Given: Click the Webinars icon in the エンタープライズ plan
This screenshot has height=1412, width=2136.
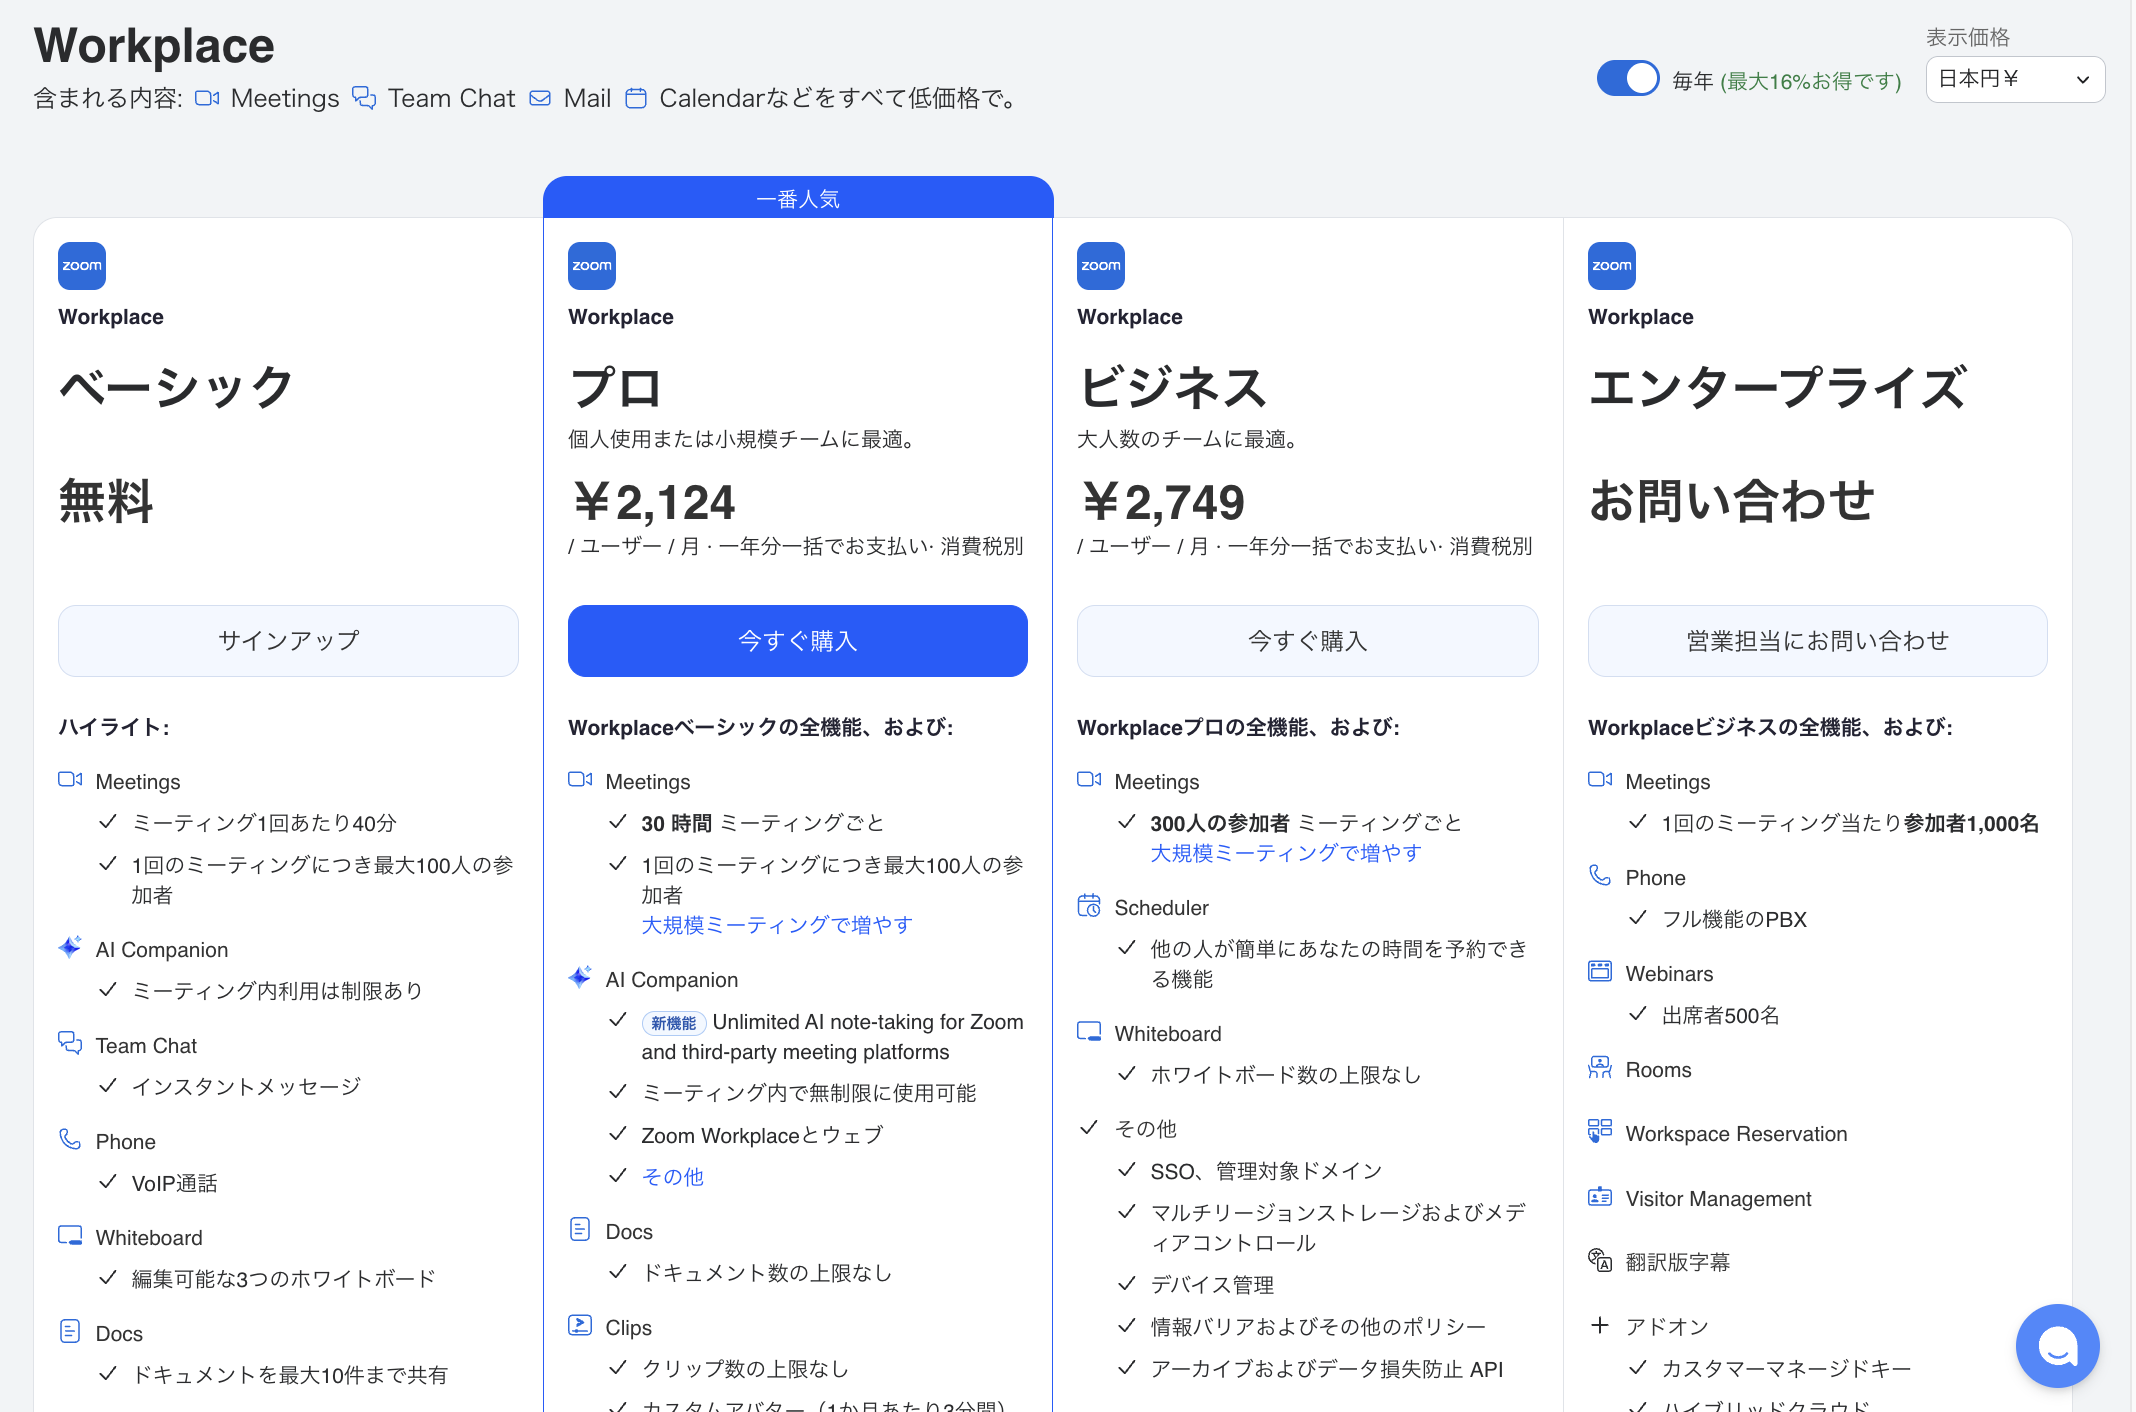Looking at the screenshot, I should coord(1600,972).
